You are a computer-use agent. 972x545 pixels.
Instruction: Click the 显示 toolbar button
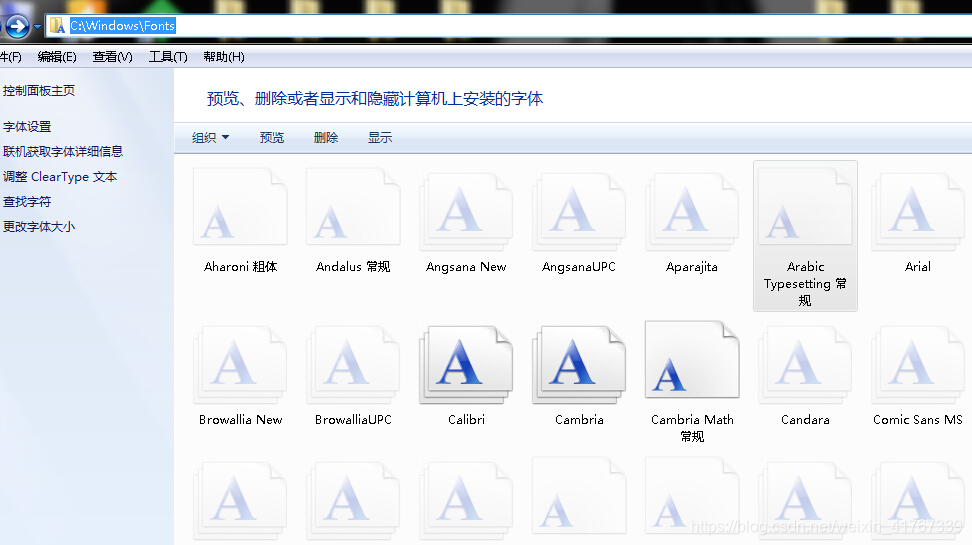379,138
